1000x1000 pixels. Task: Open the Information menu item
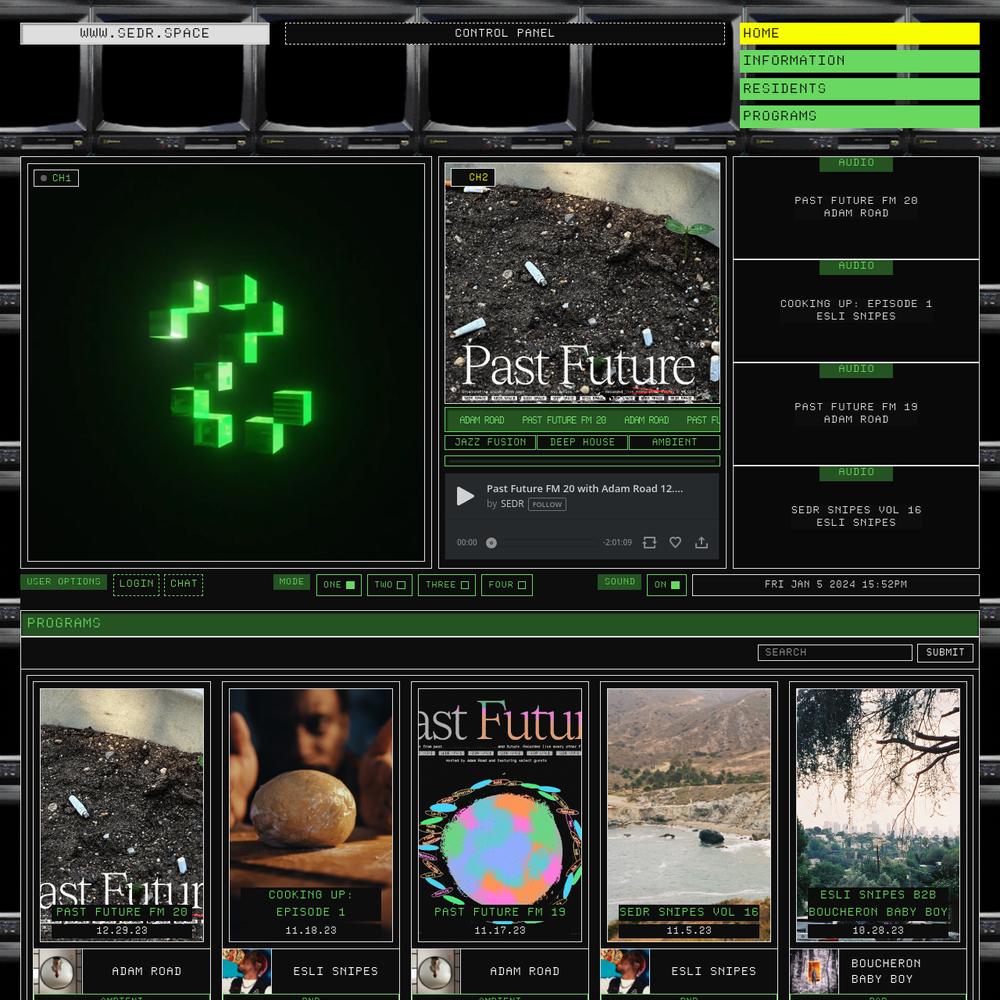click(x=859, y=61)
